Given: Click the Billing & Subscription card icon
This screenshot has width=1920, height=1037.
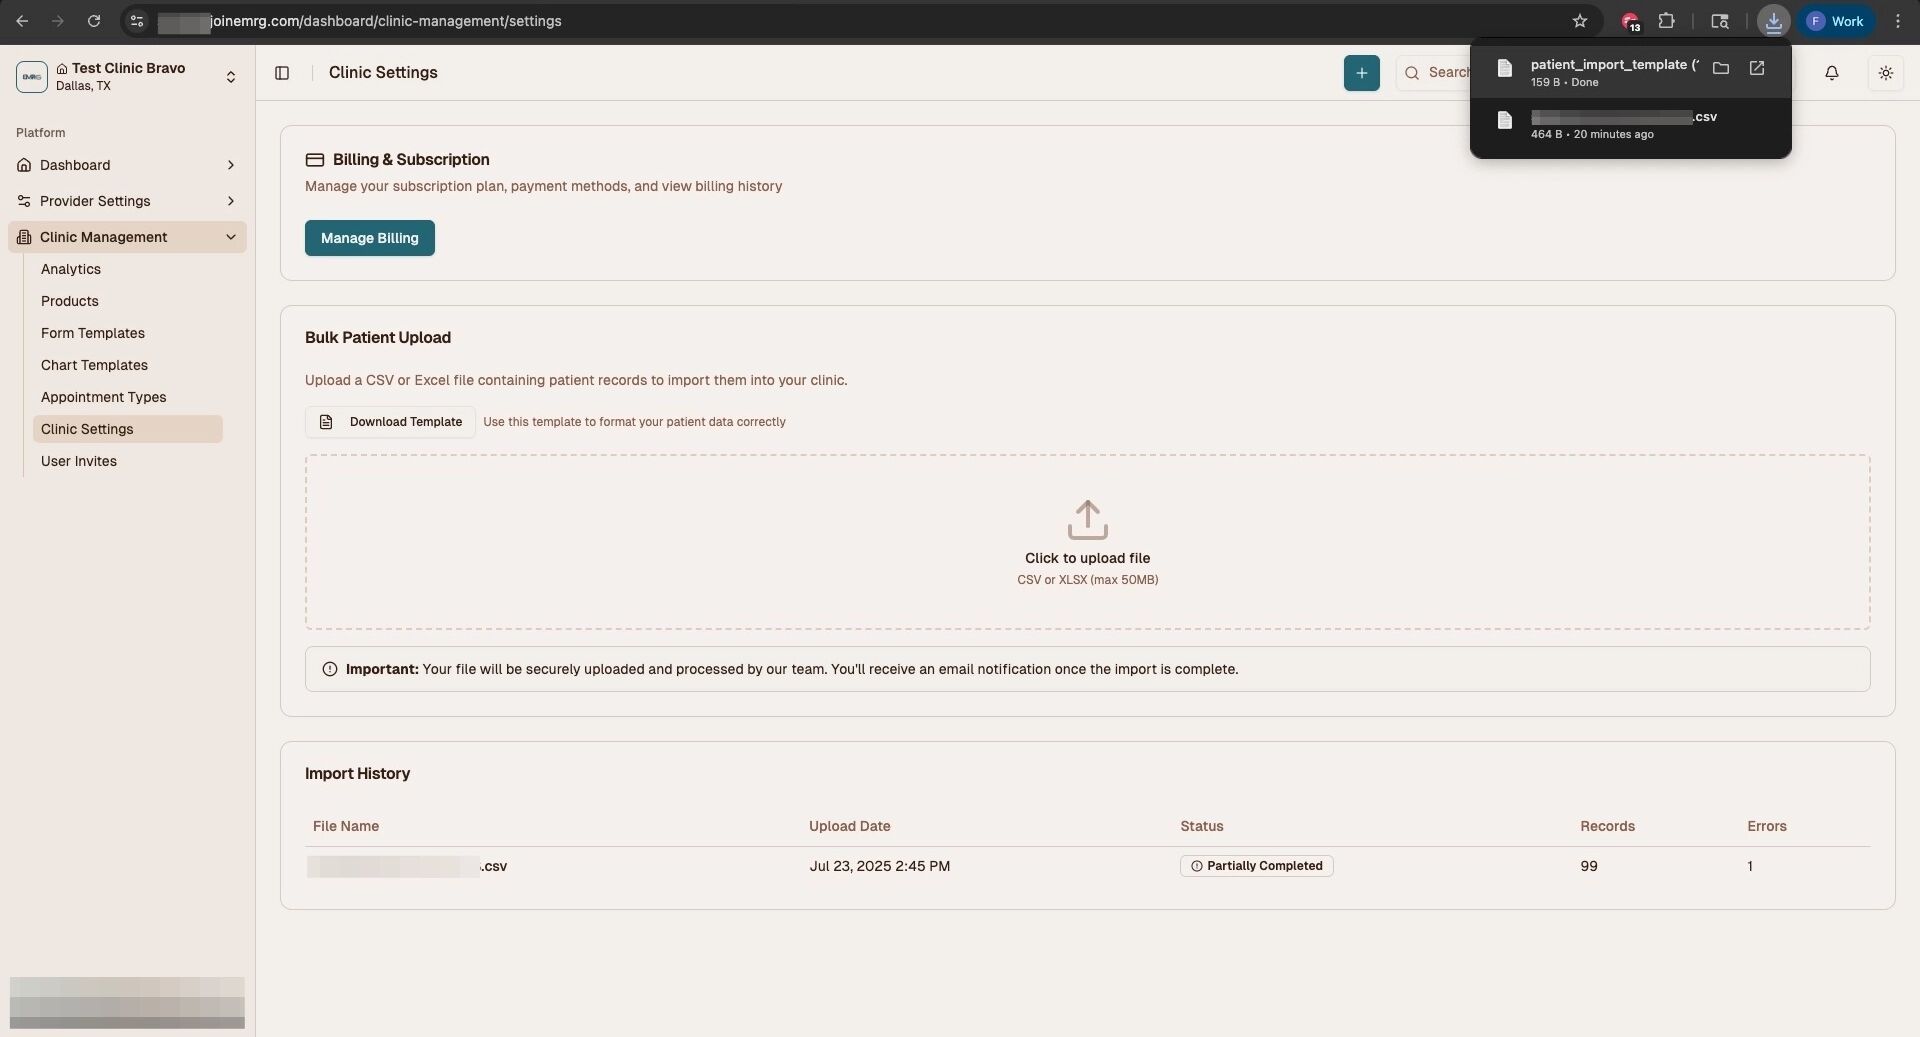Looking at the screenshot, I should coord(315,160).
